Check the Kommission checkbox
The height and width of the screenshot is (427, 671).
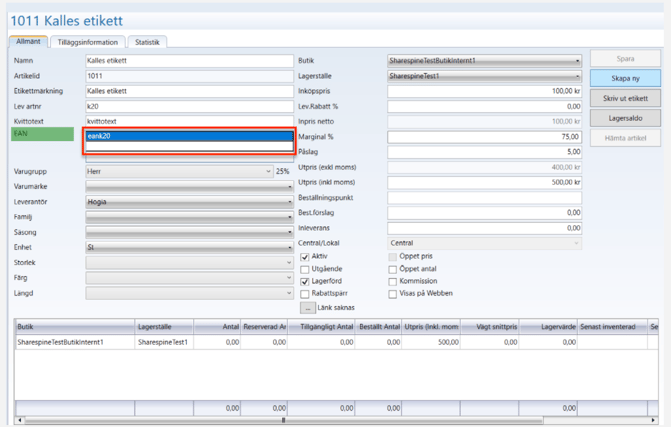(392, 282)
